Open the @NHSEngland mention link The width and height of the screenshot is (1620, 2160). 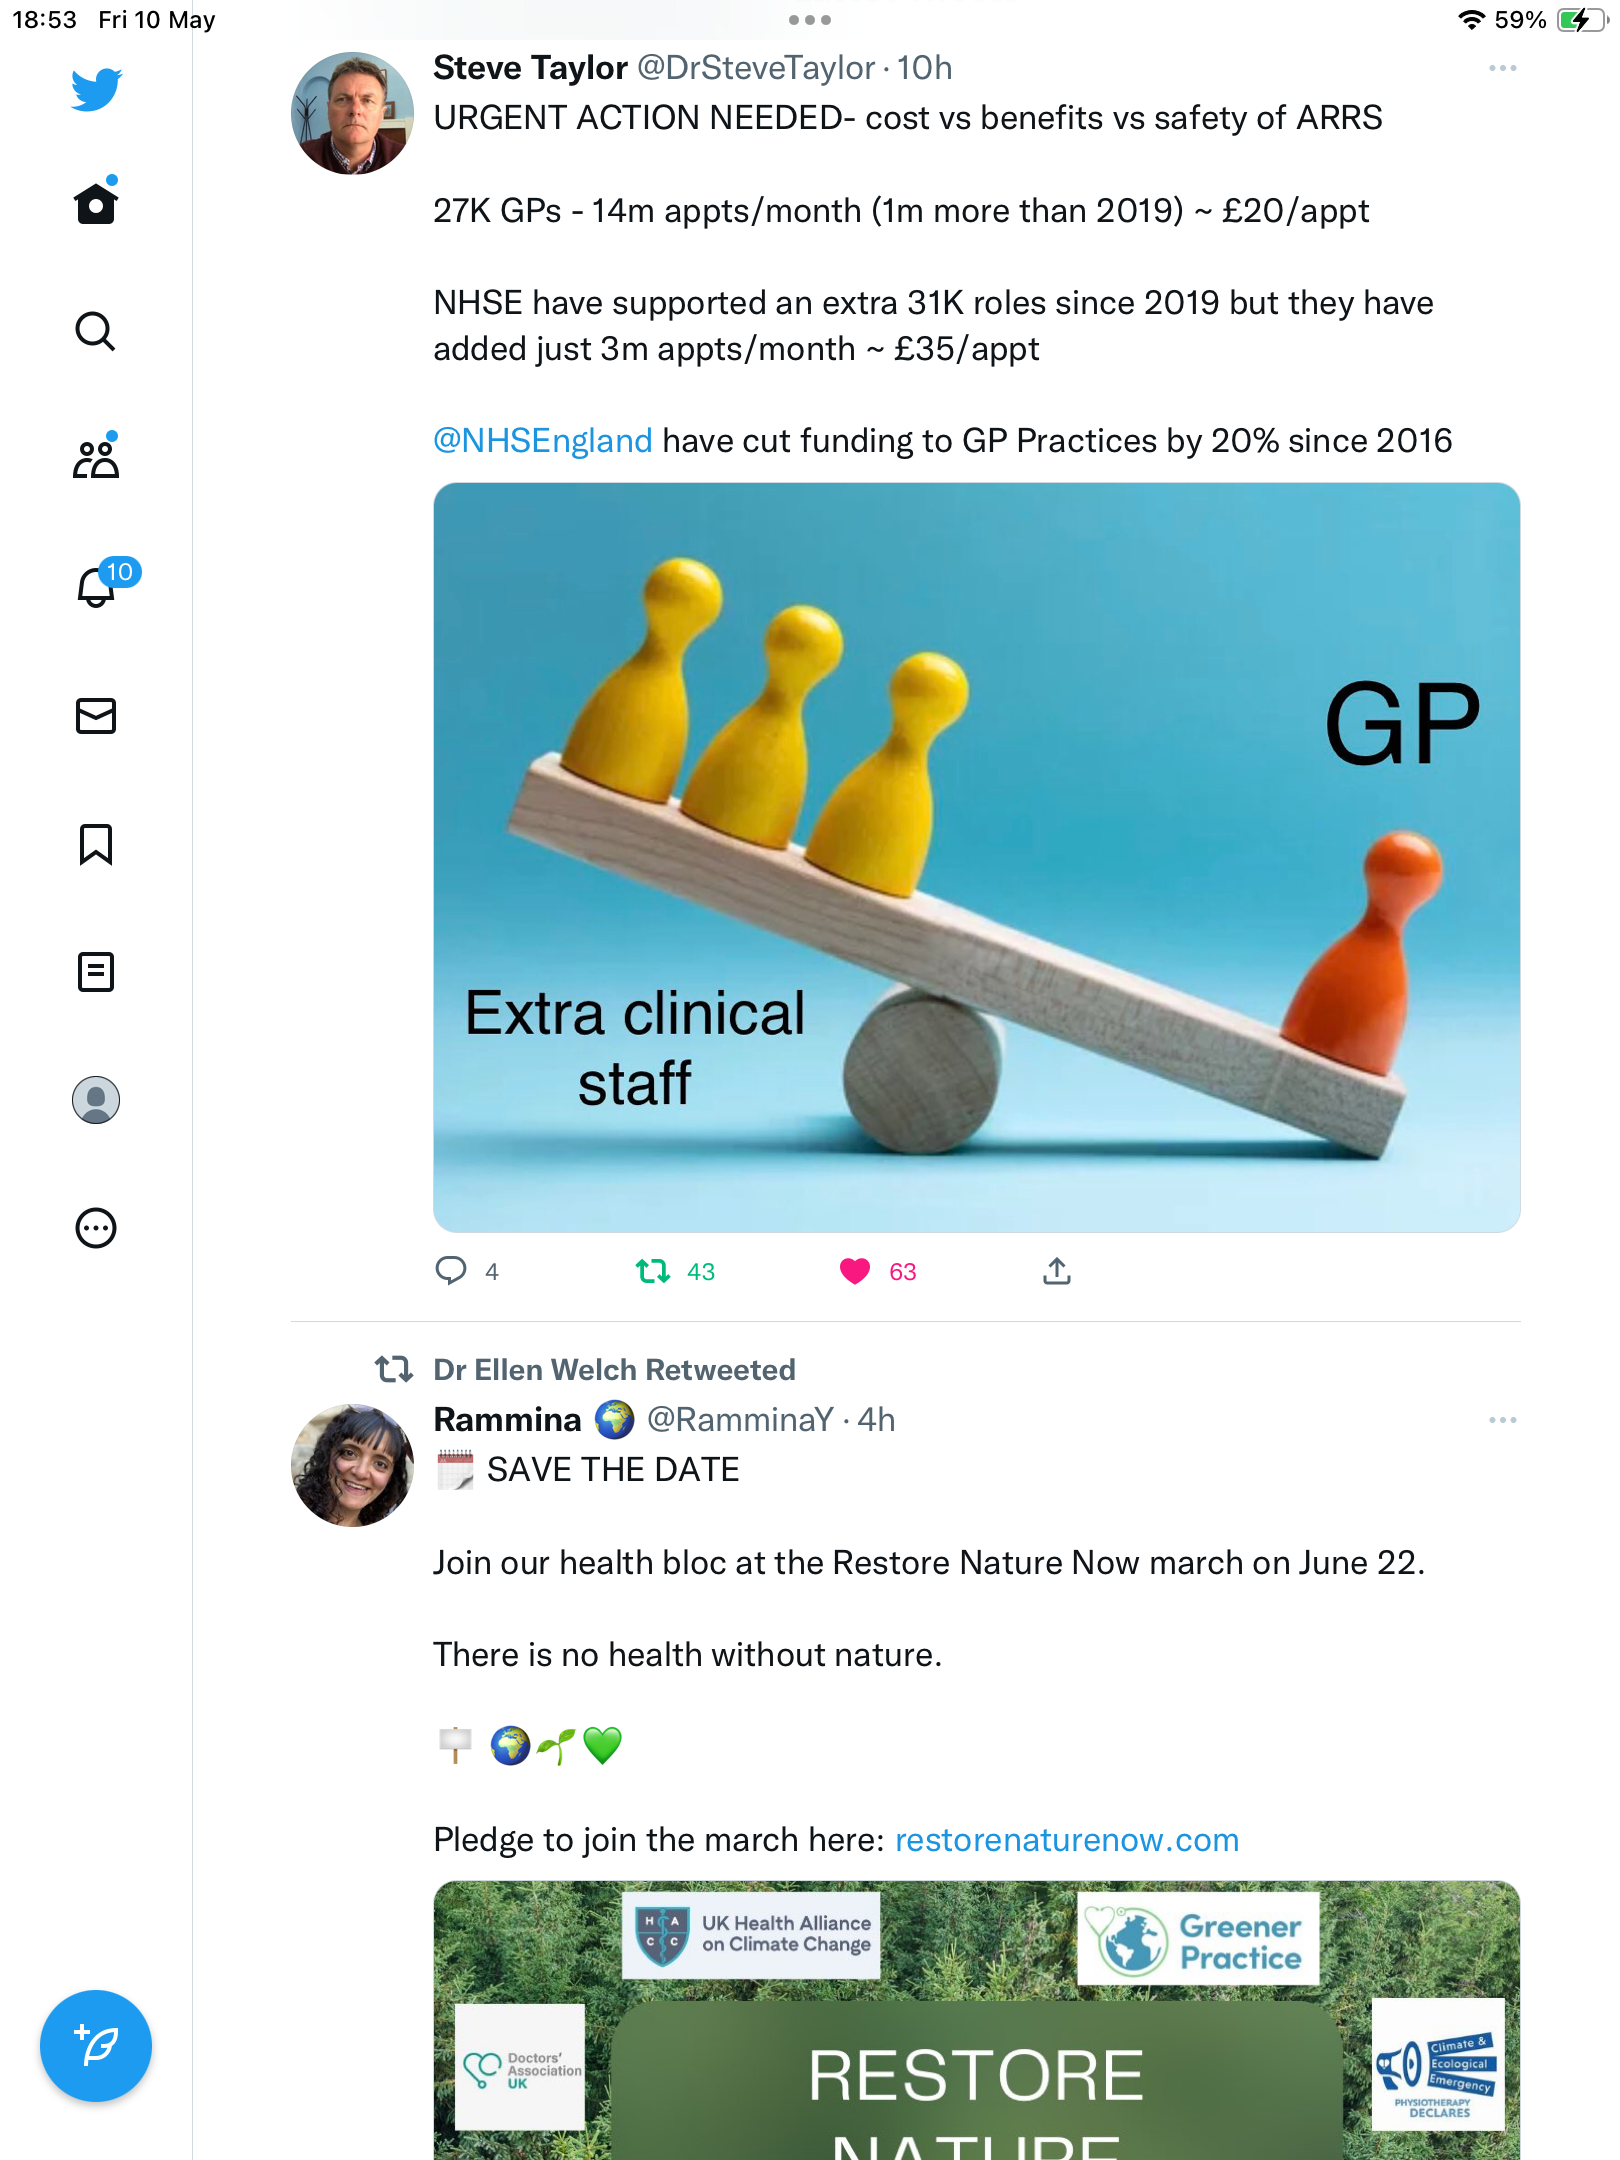pyautogui.click(x=543, y=441)
